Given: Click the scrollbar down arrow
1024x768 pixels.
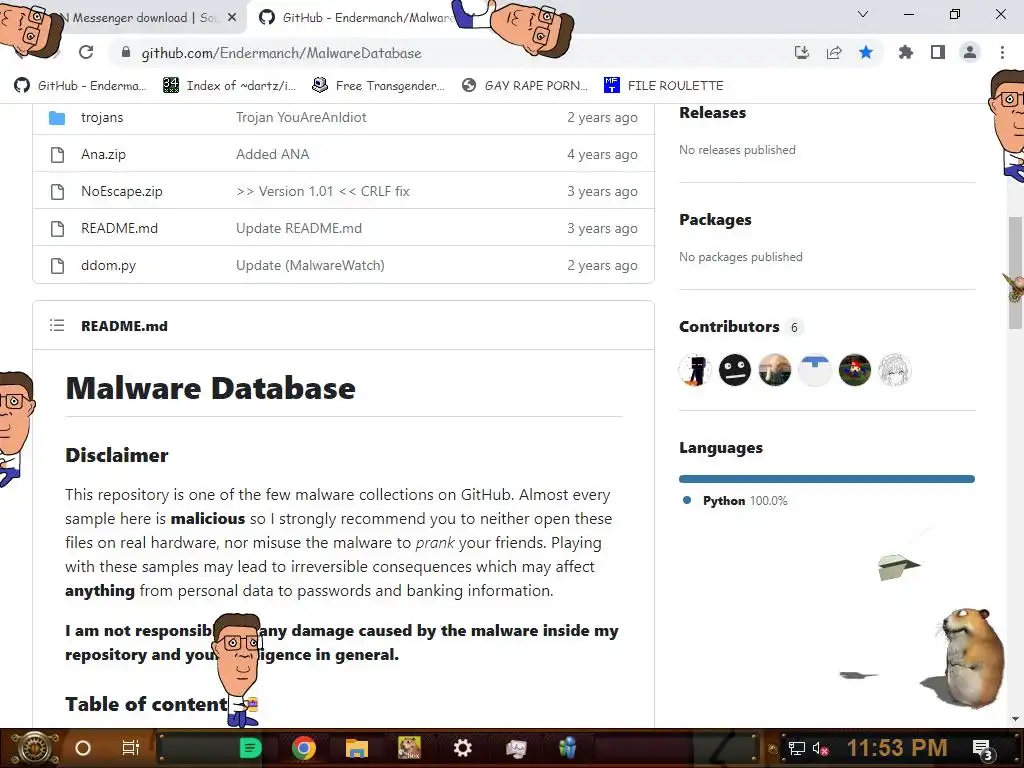Looking at the screenshot, I should point(1015,719).
